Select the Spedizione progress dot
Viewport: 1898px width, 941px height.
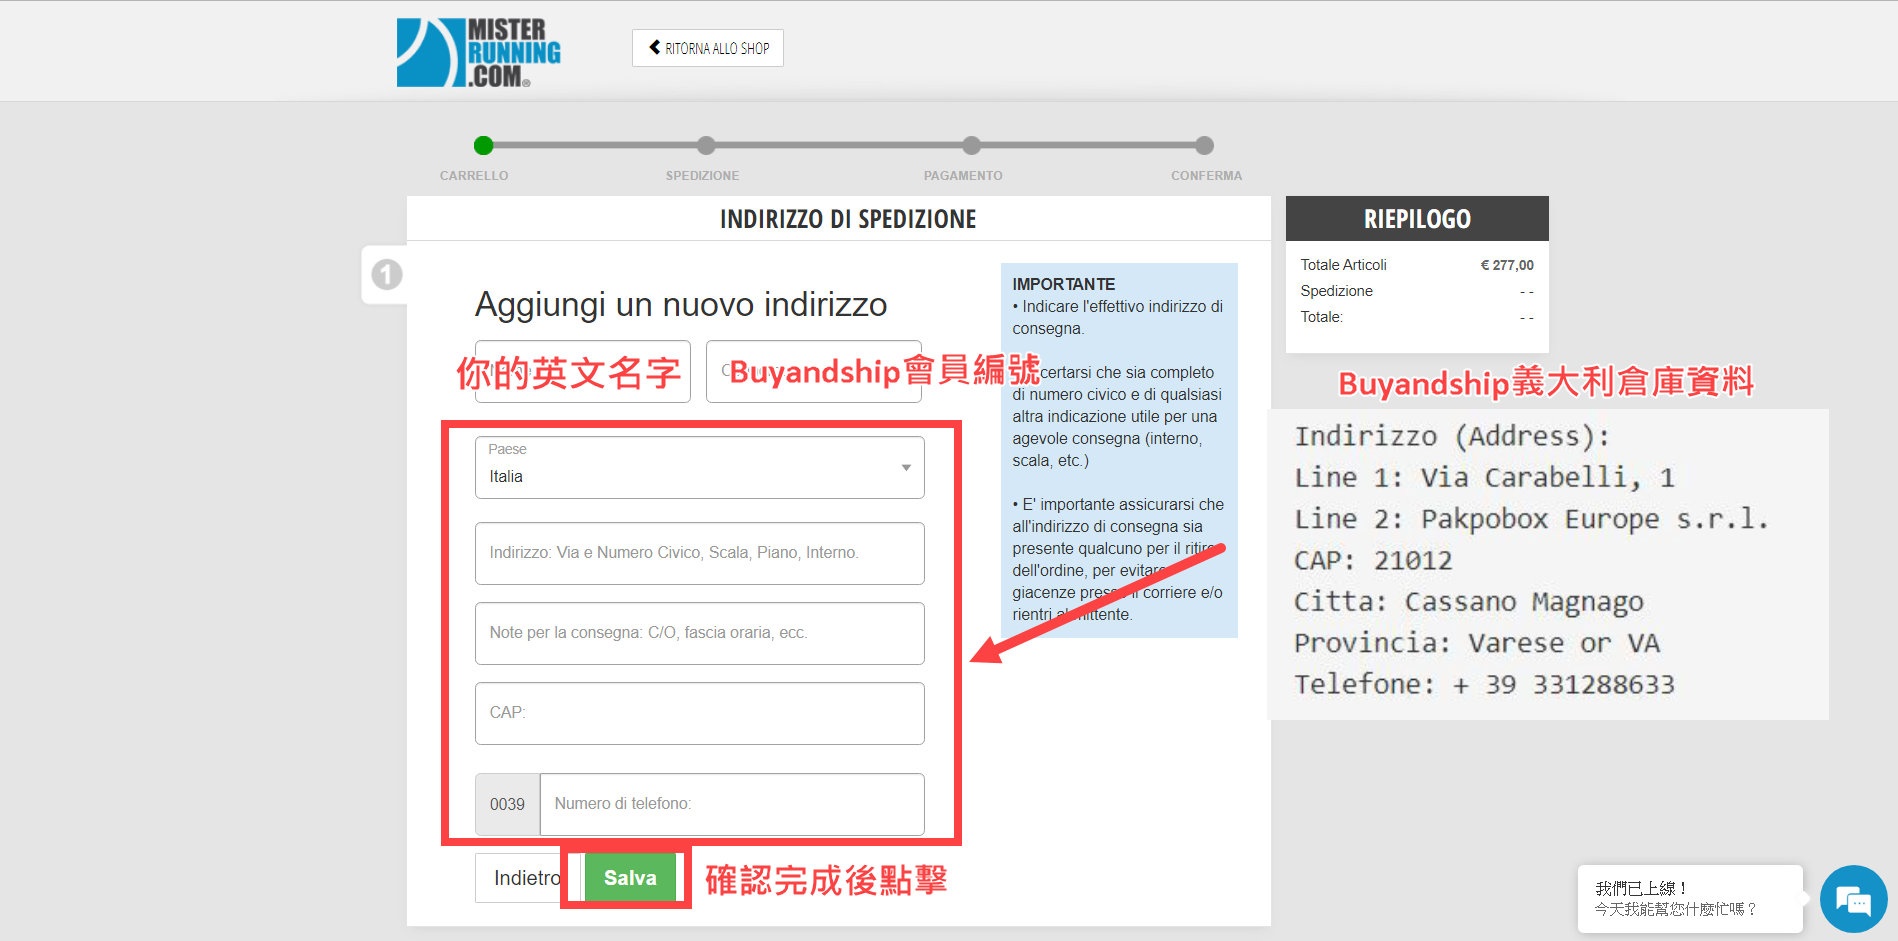click(x=706, y=146)
